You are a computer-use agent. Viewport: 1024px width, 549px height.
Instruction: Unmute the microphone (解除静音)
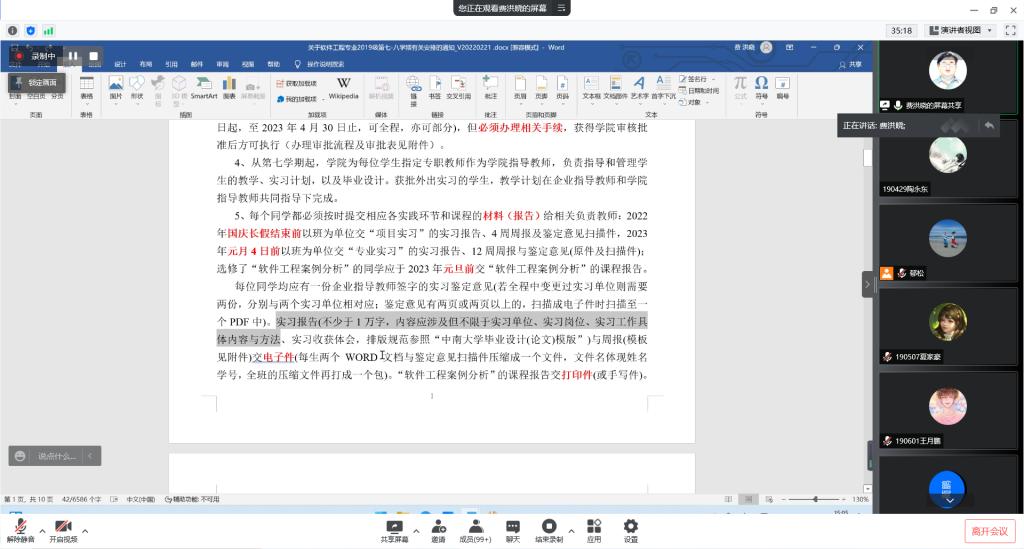tap(20, 529)
